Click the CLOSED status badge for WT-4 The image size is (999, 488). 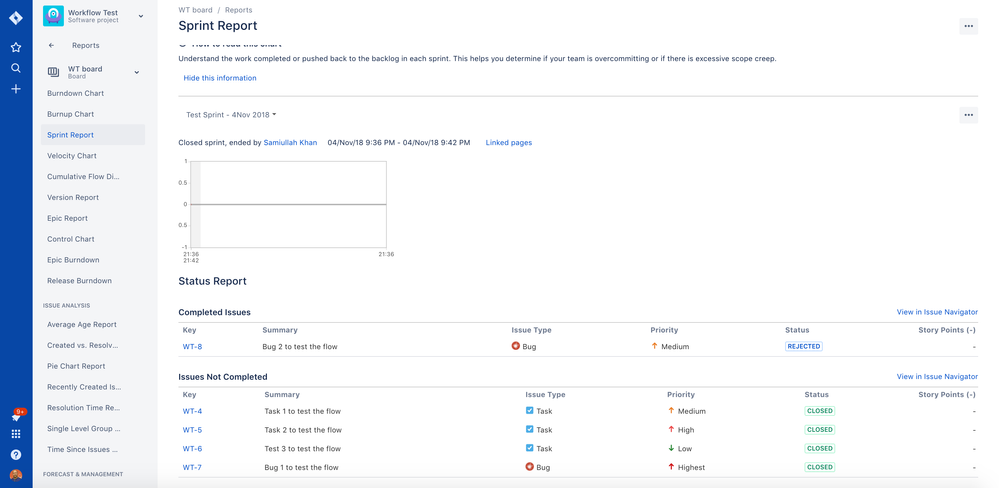point(819,411)
